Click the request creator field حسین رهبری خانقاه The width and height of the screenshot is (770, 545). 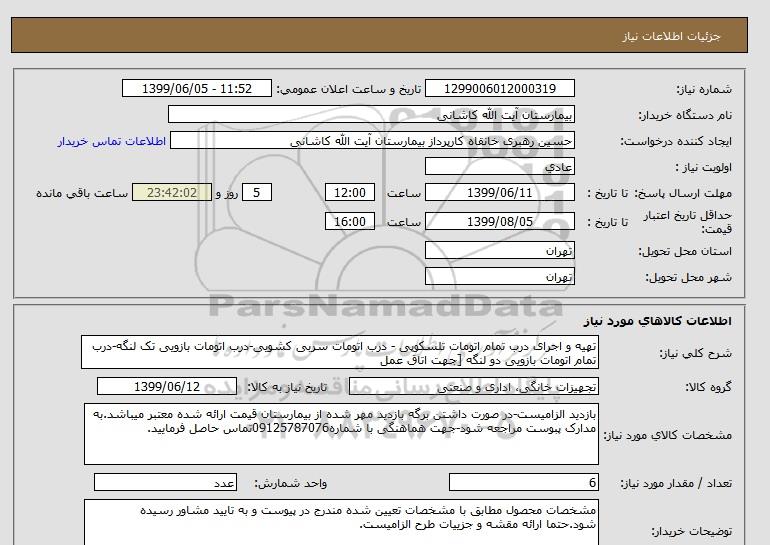pyautogui.click(x=372, y=141)
